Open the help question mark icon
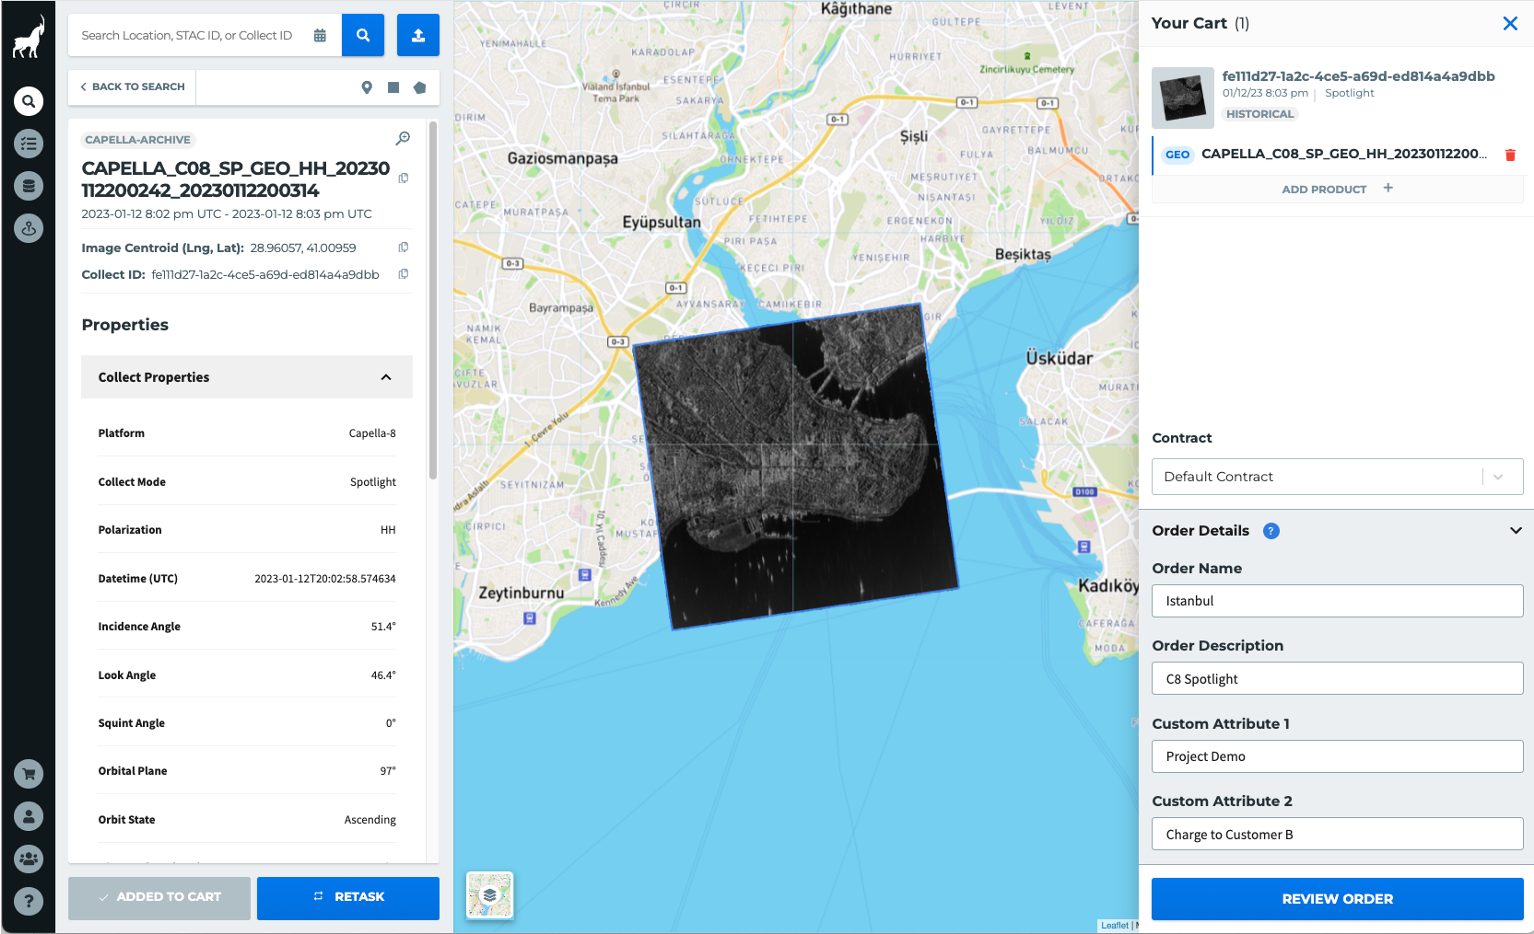 coord(29,901)
